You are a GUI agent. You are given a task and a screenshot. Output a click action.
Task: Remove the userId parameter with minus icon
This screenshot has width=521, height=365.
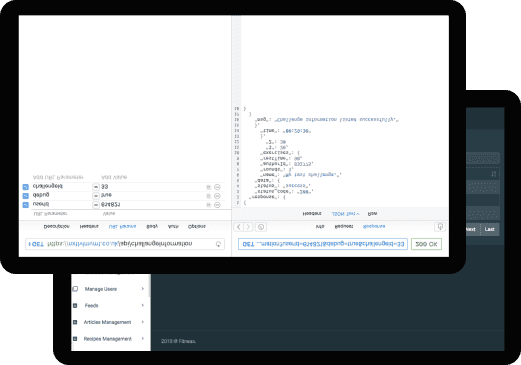coord(217,205)
